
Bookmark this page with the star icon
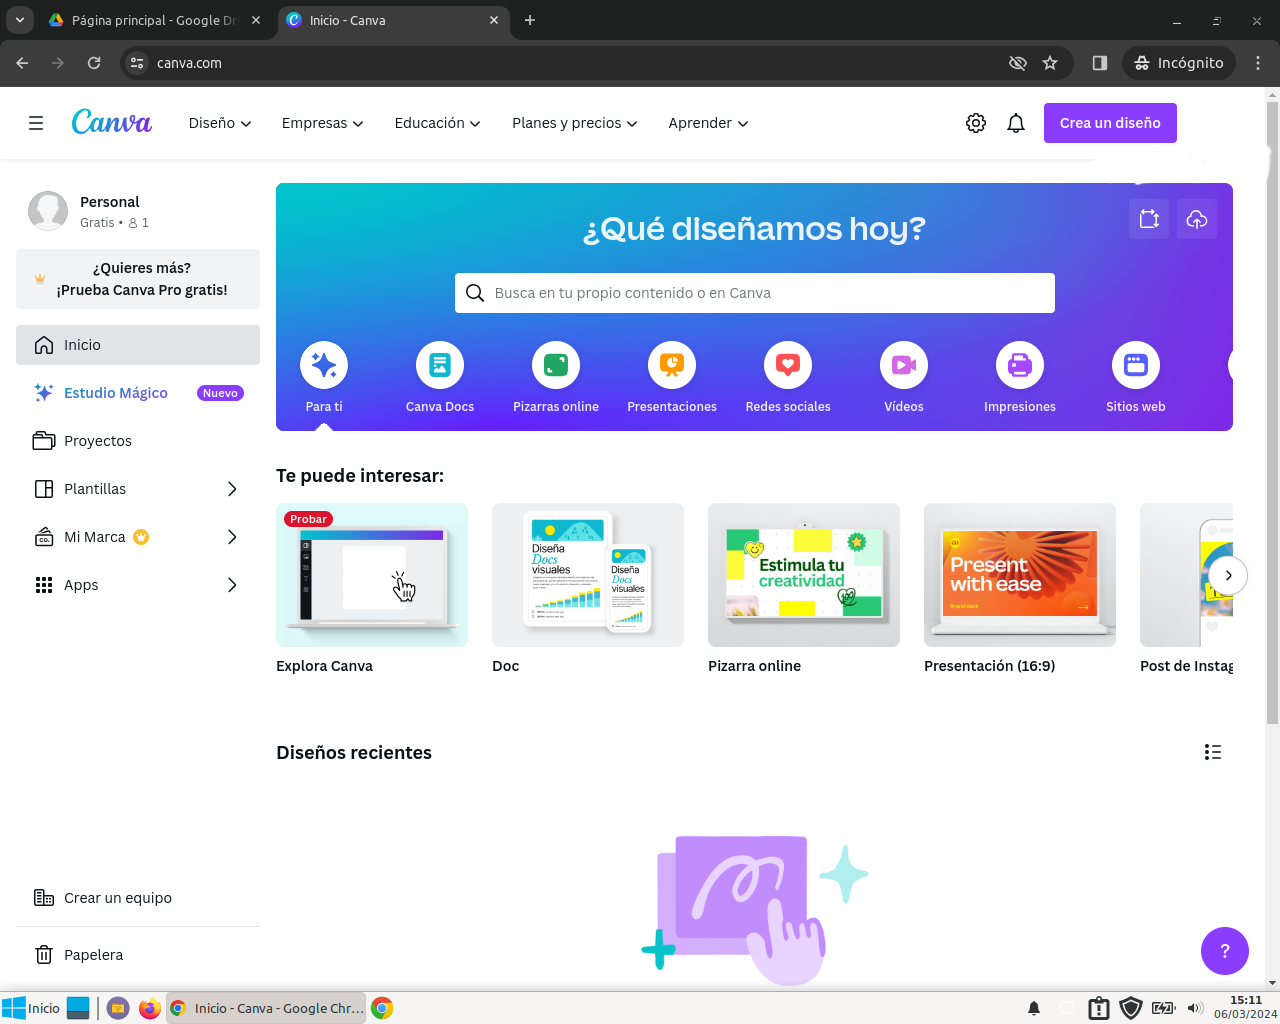coord(1050,63)
